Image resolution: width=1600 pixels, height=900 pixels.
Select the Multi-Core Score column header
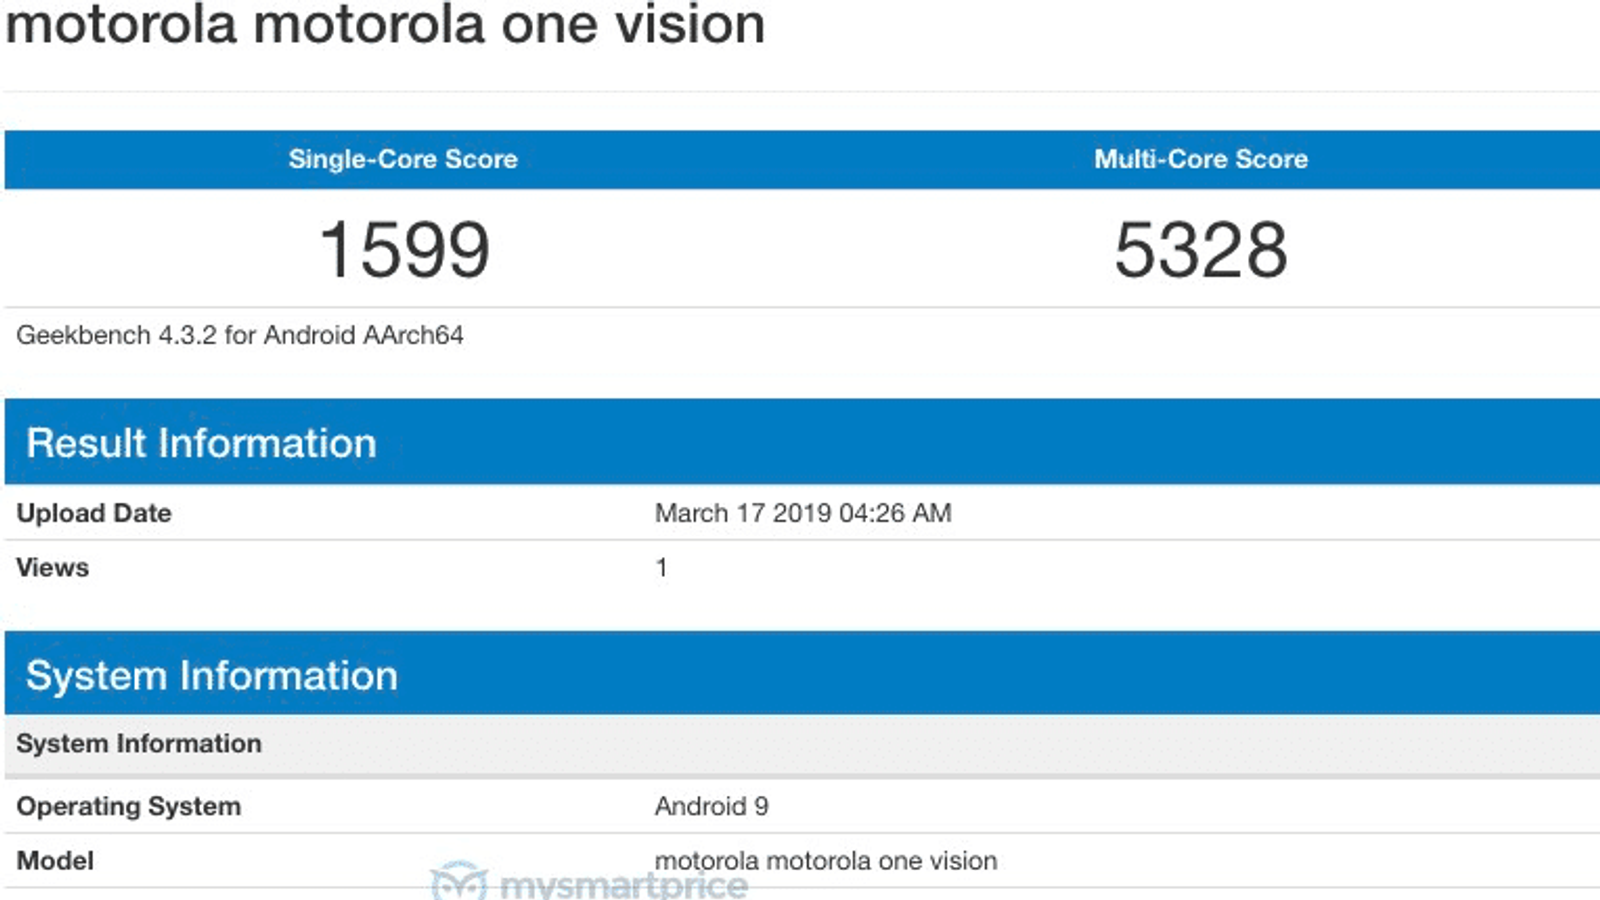[1200, 159]
